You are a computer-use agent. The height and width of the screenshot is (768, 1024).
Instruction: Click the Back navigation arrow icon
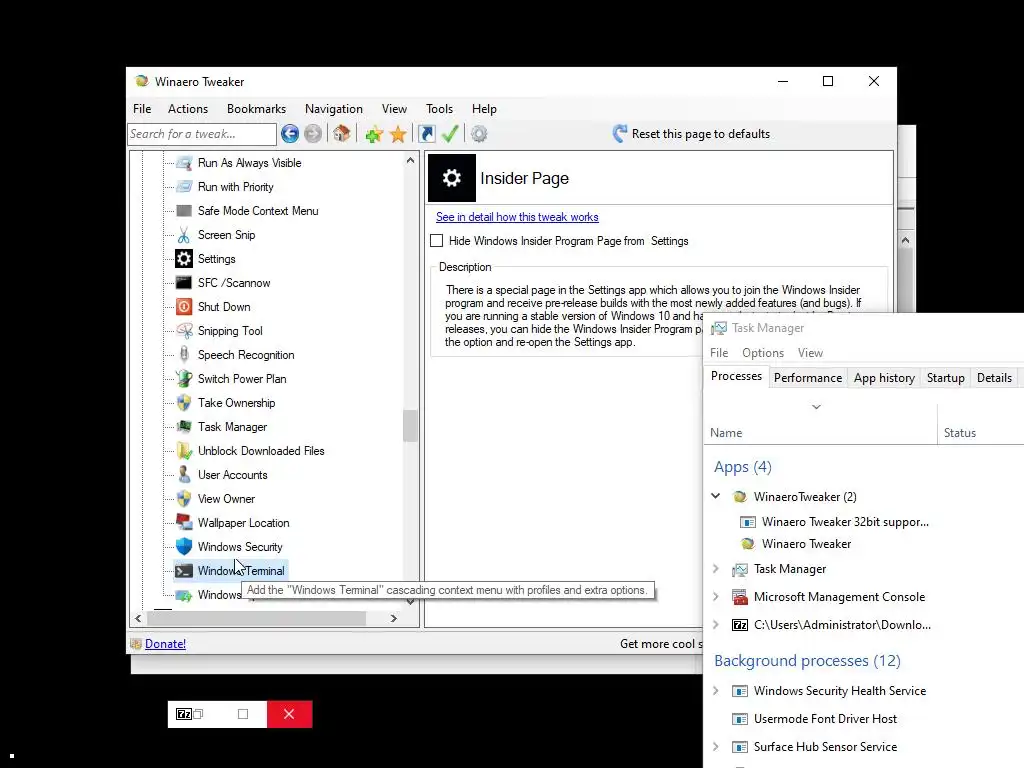pyautogui.click(x=290, y=134)
